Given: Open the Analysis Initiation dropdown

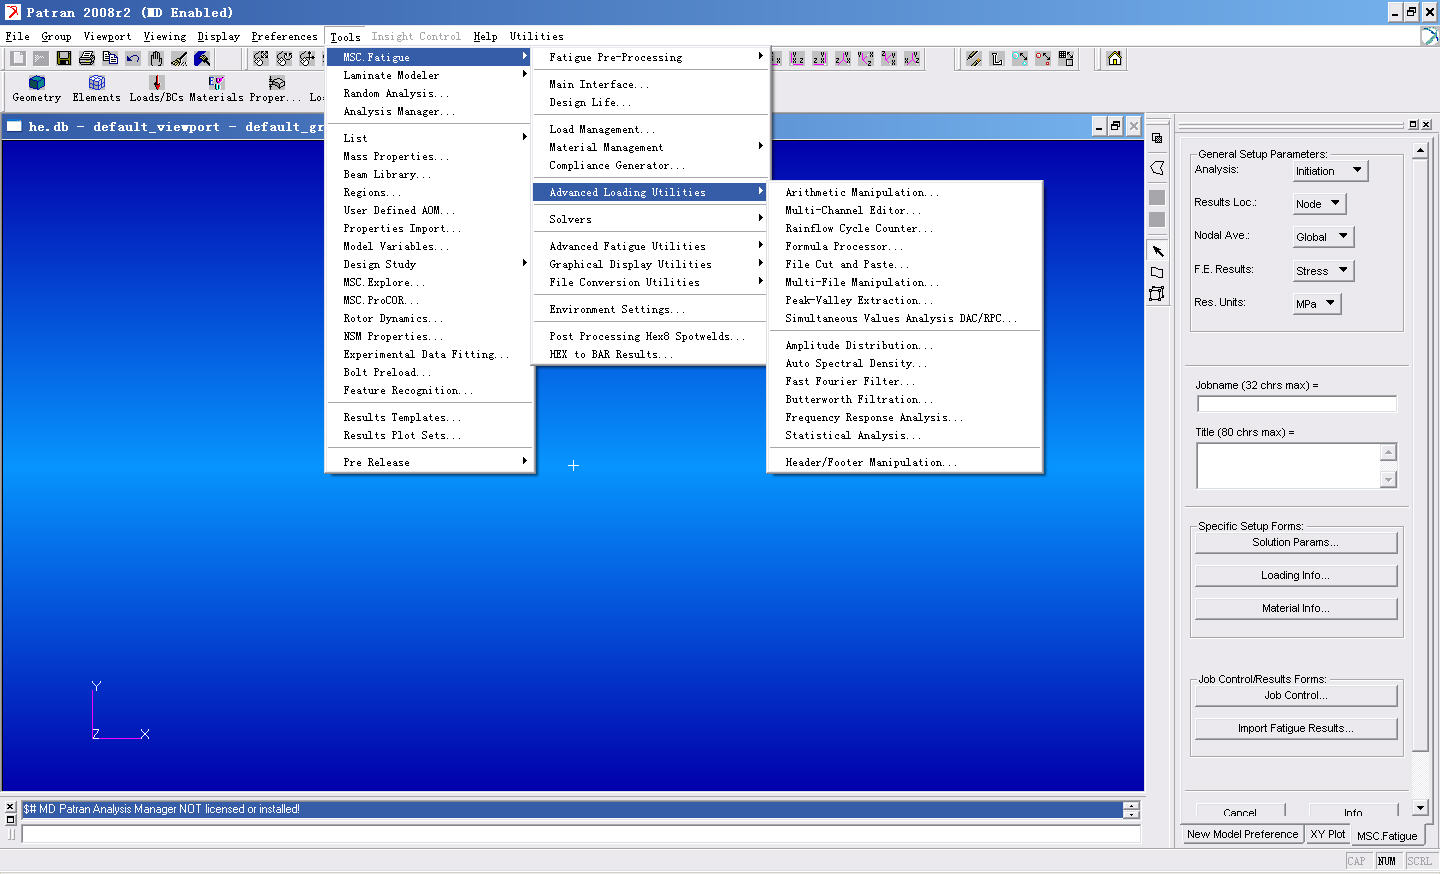Looking at the screenshot, I should click(x=1330, y=171).
